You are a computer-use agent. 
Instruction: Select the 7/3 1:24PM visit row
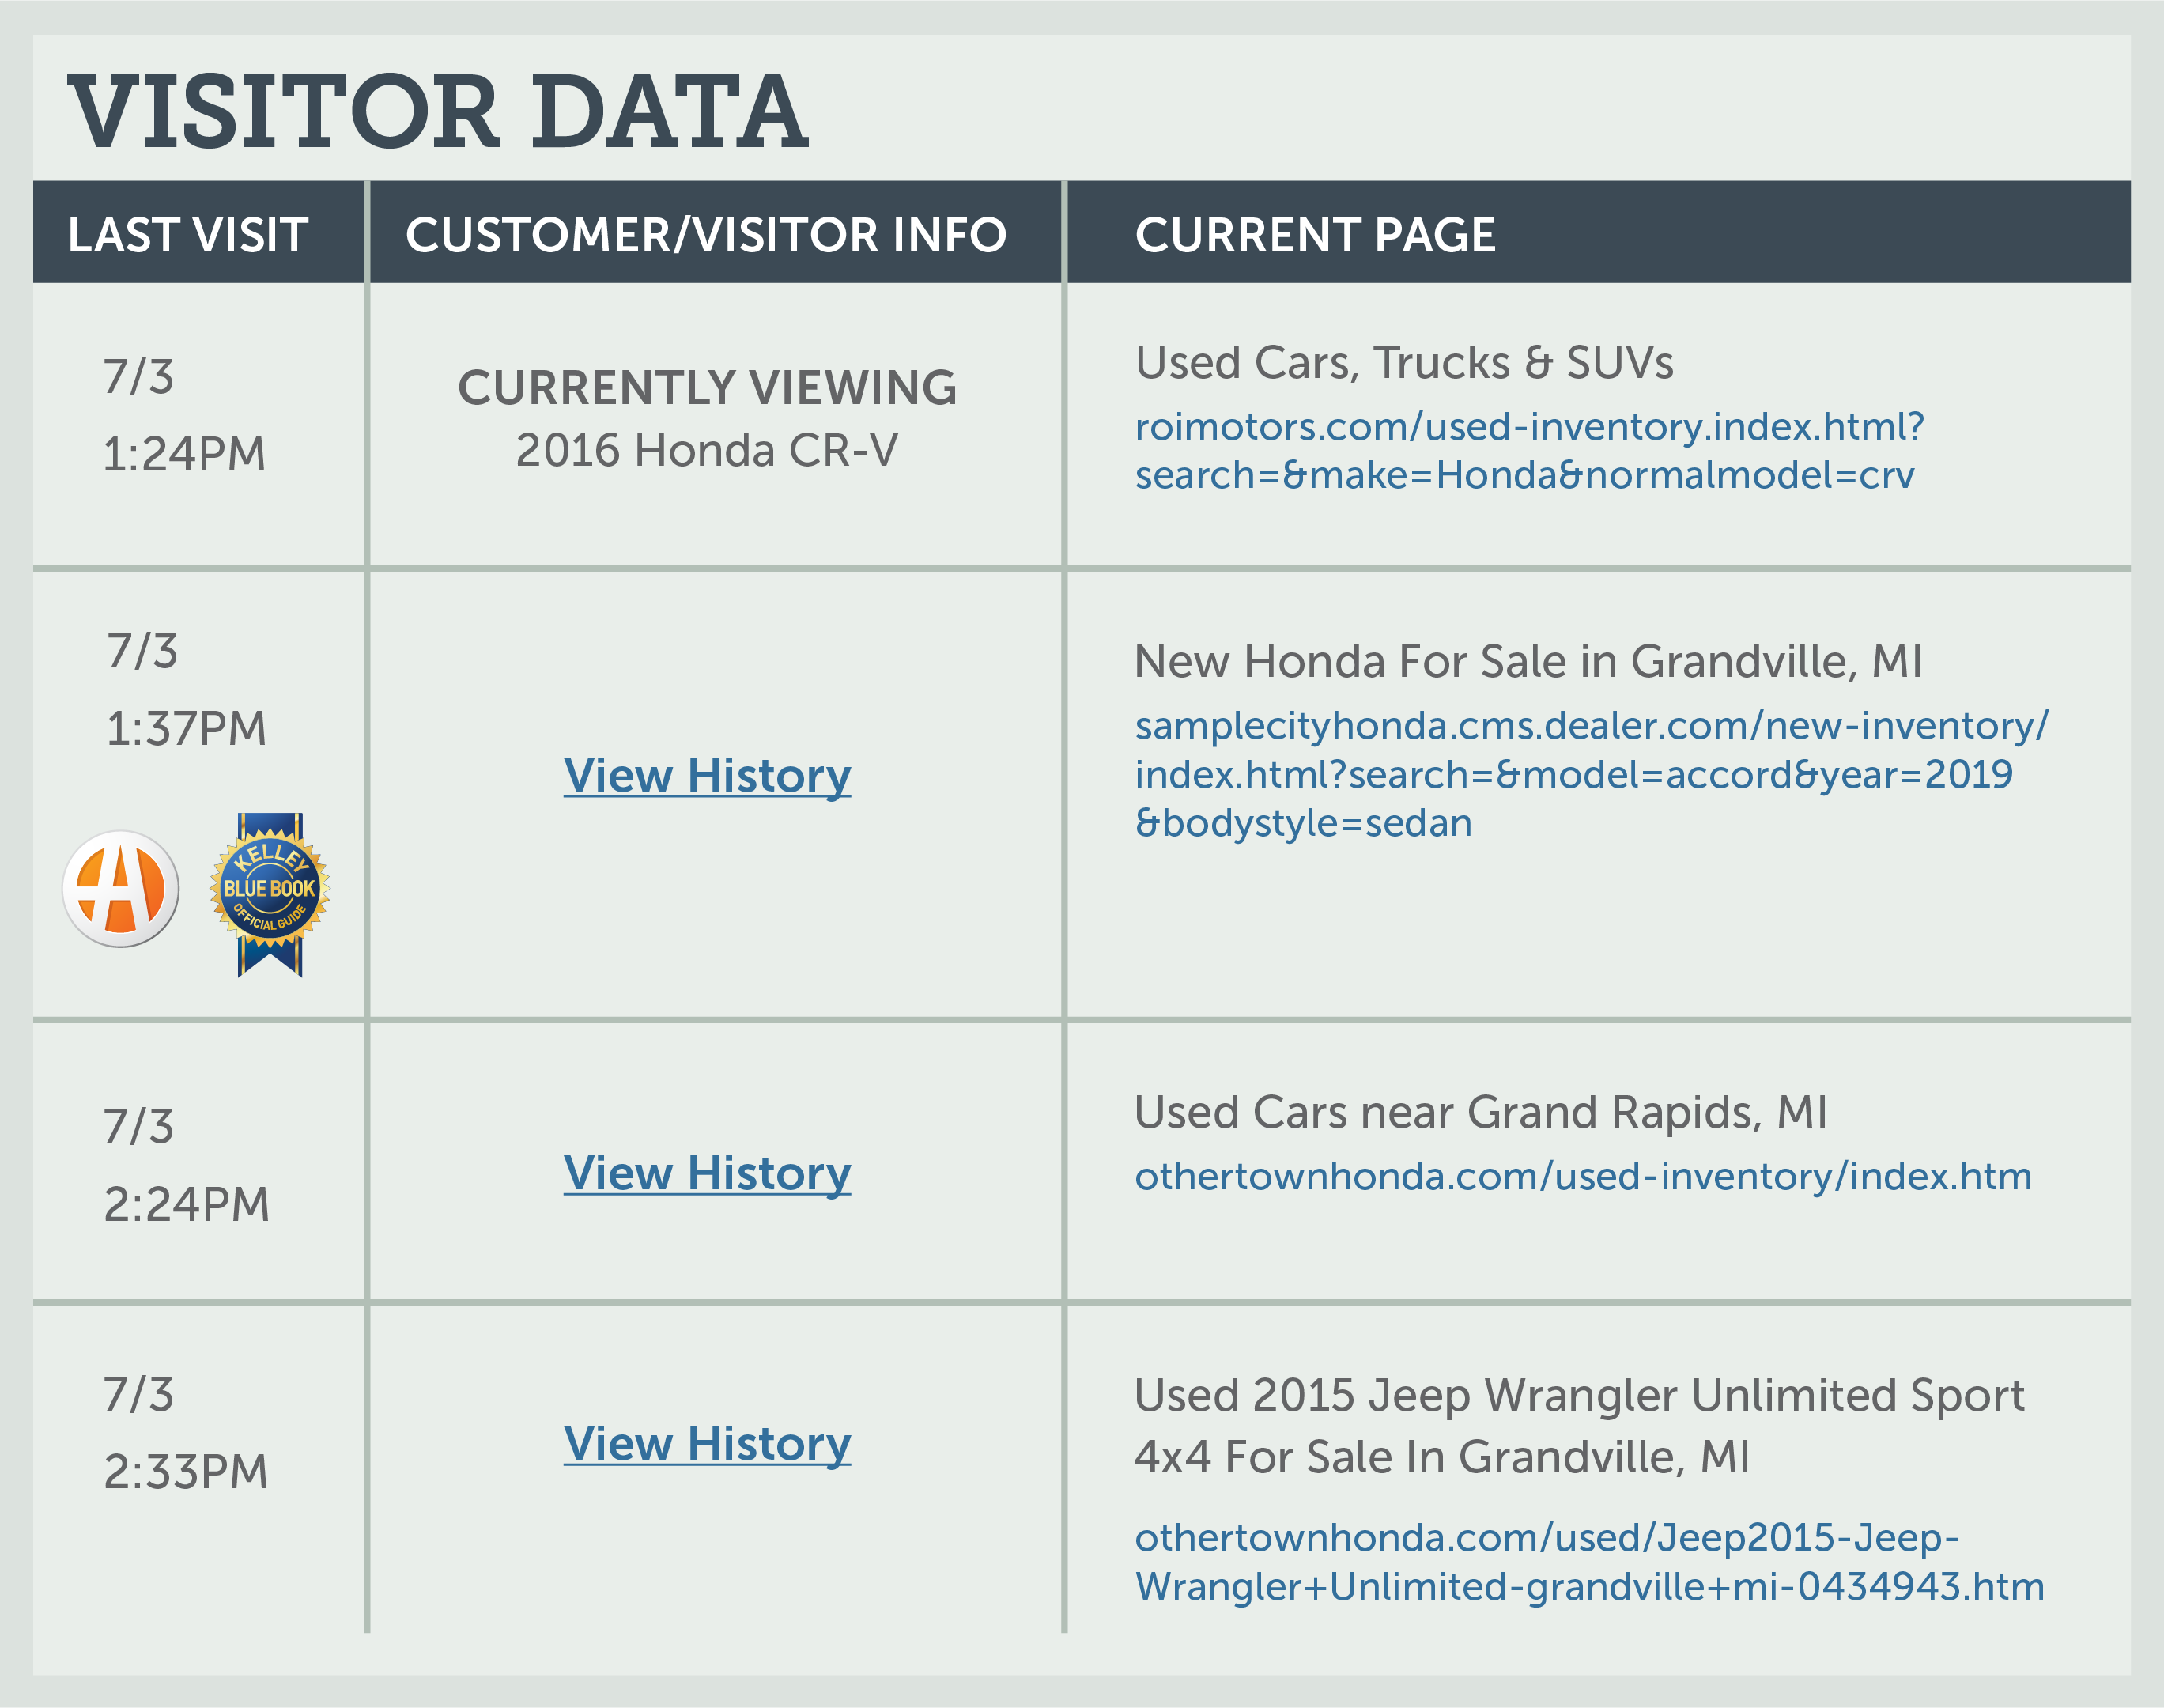pos(1082,425)
